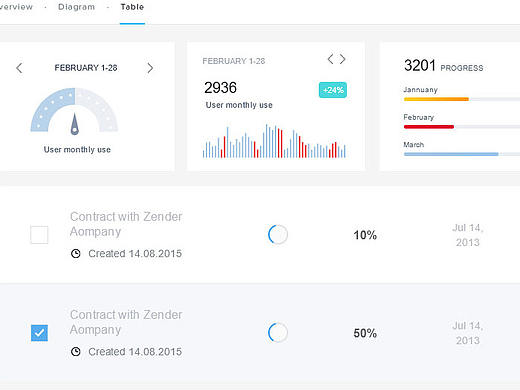Switch to the Diagram tab

point(76,7)
